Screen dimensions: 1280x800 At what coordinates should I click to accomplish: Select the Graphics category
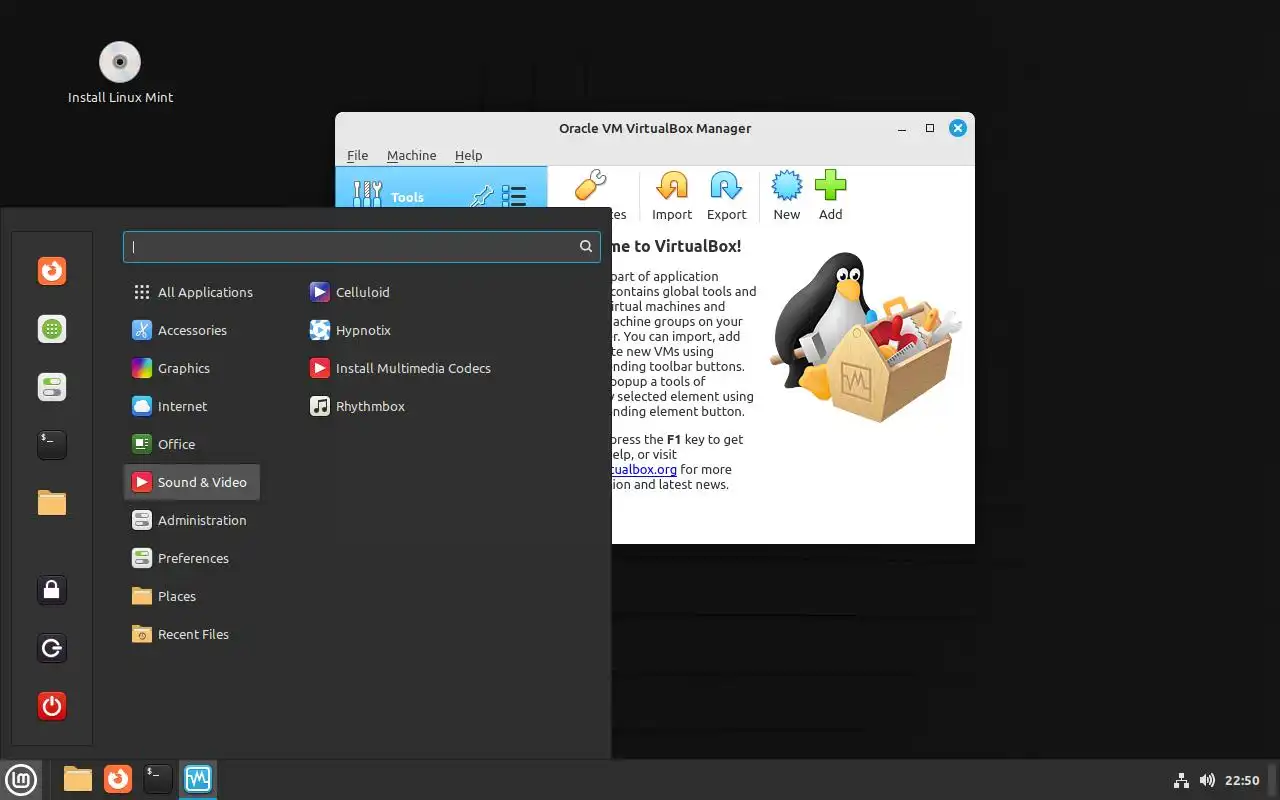point(192,368)
